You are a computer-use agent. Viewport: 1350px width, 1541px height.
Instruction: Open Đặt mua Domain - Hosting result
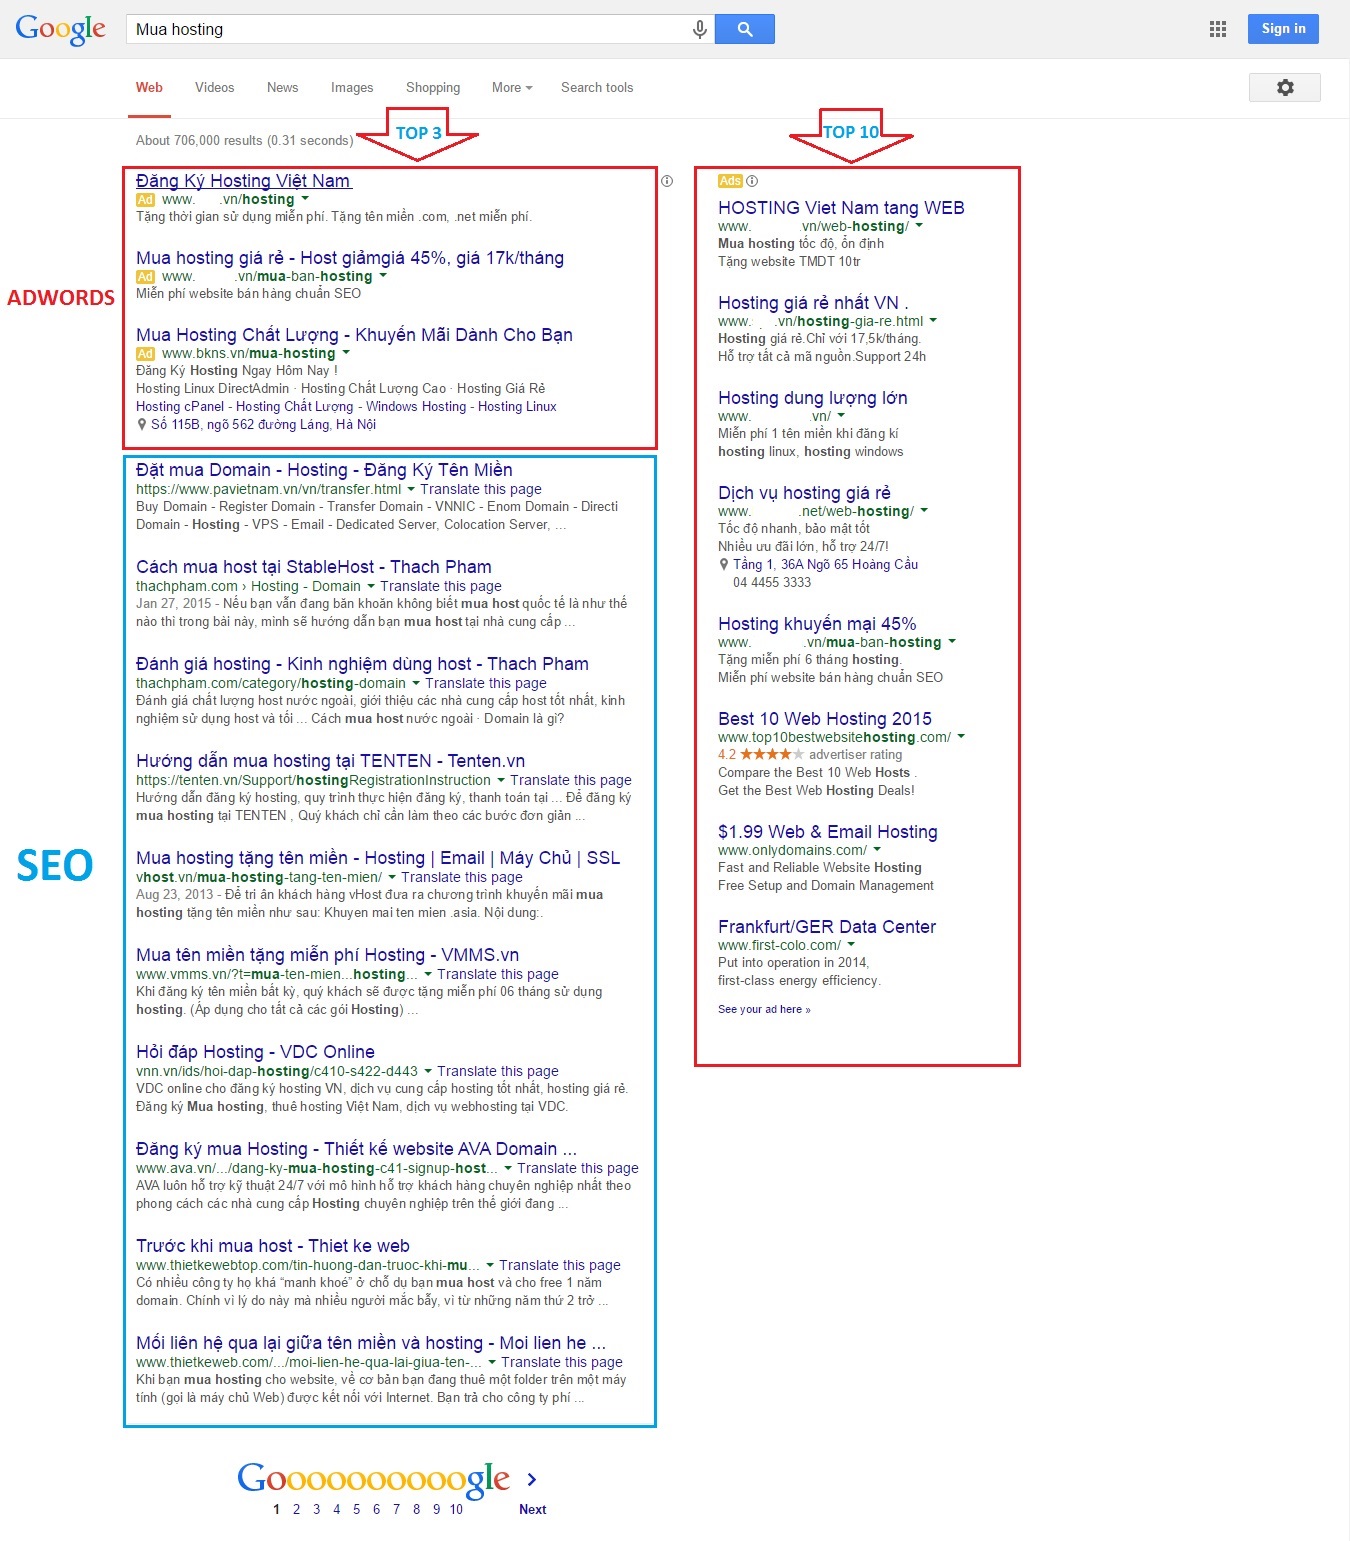pyautogui.click(x=324, y=470)
